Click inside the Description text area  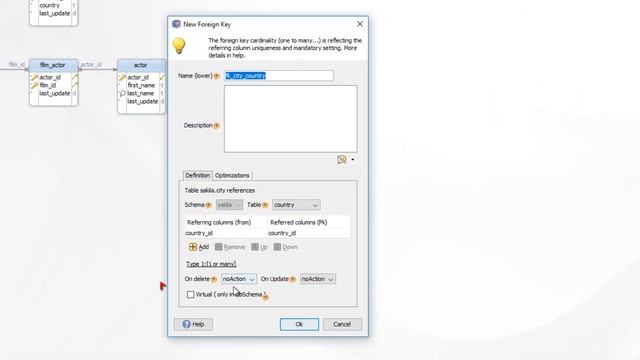click(x=291, y=119)
